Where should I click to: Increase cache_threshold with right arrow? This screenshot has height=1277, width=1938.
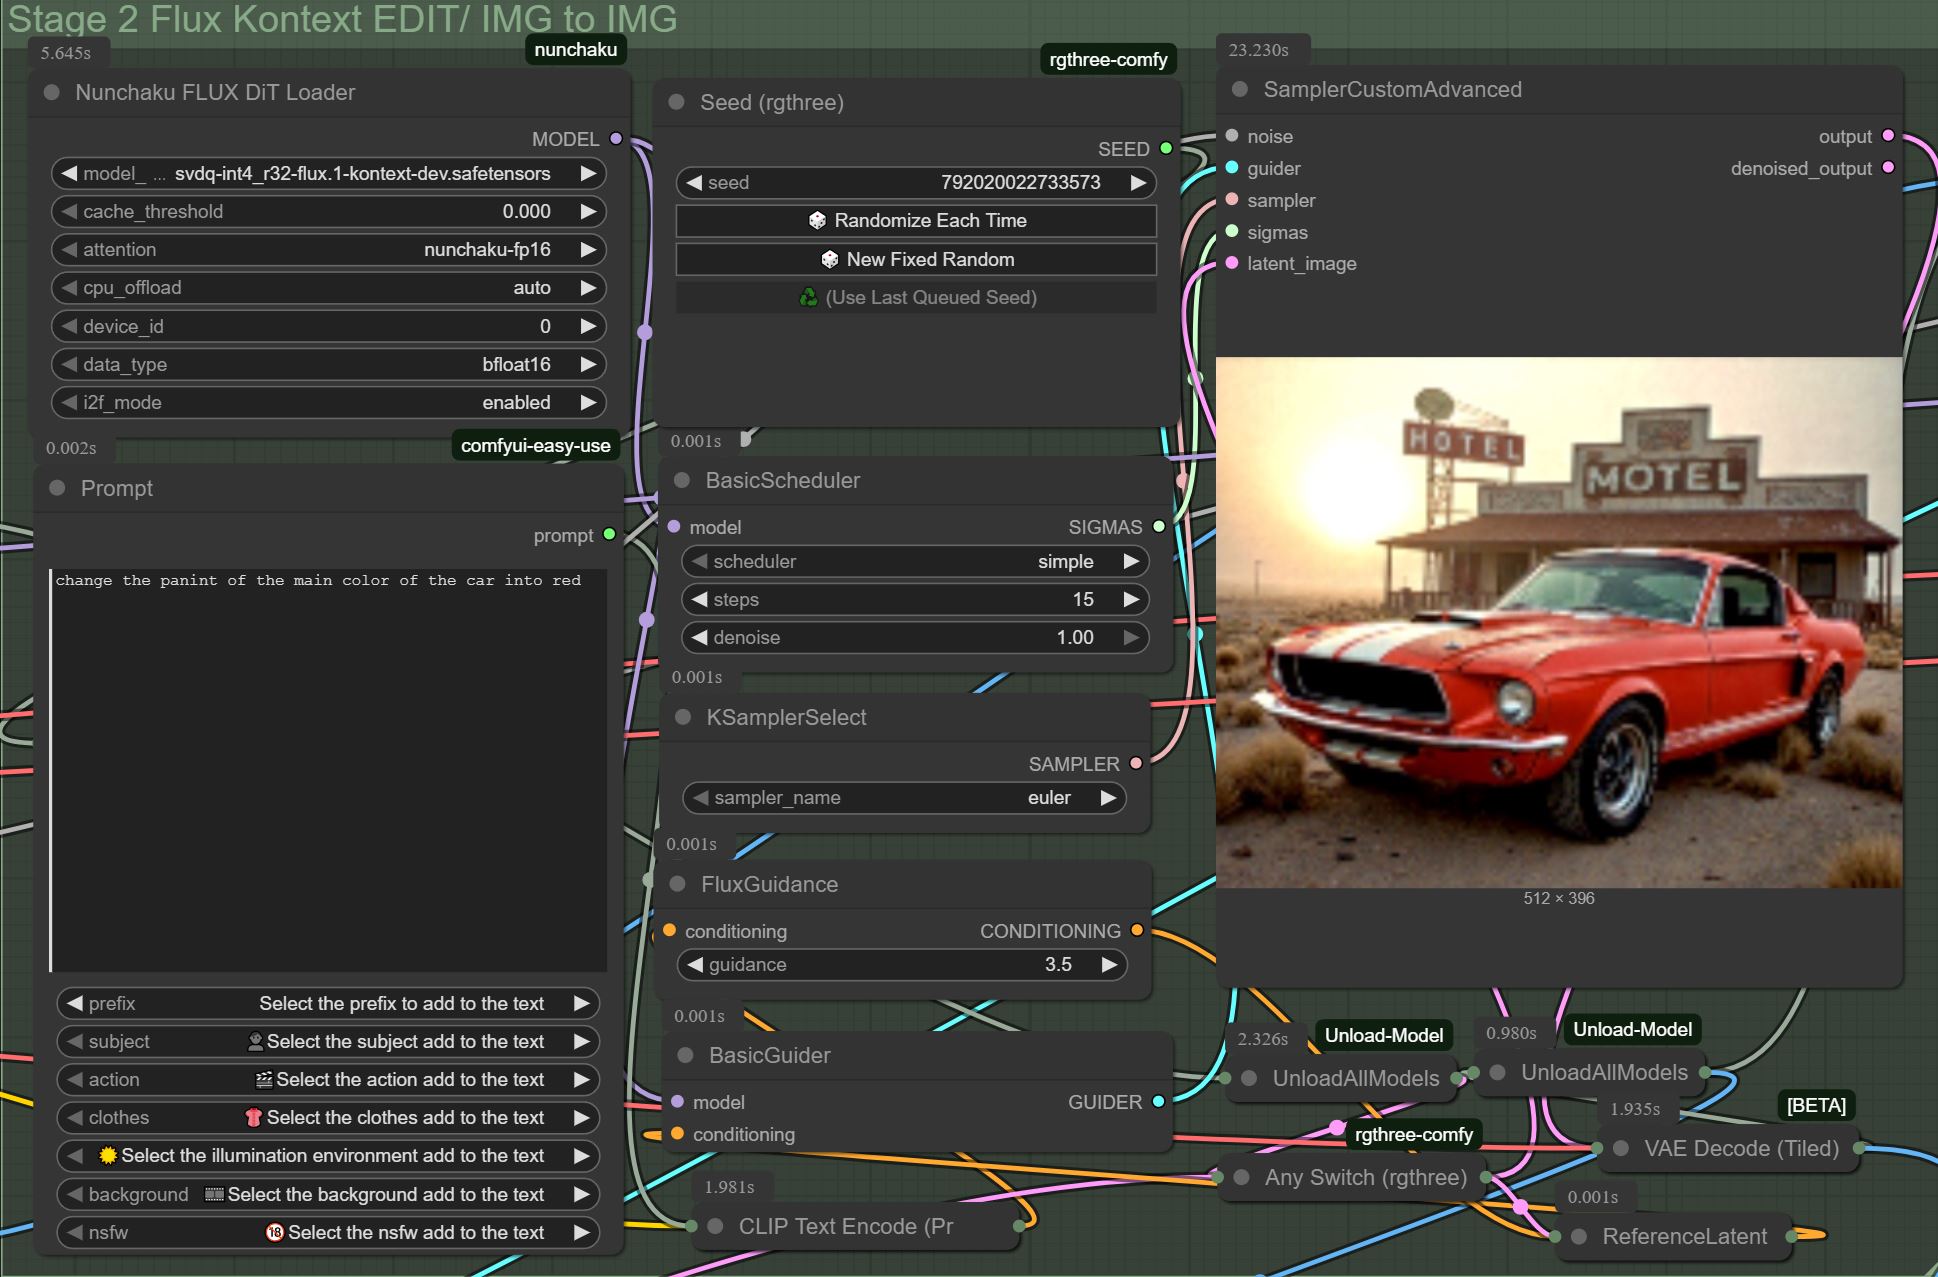tap(588, 211)
